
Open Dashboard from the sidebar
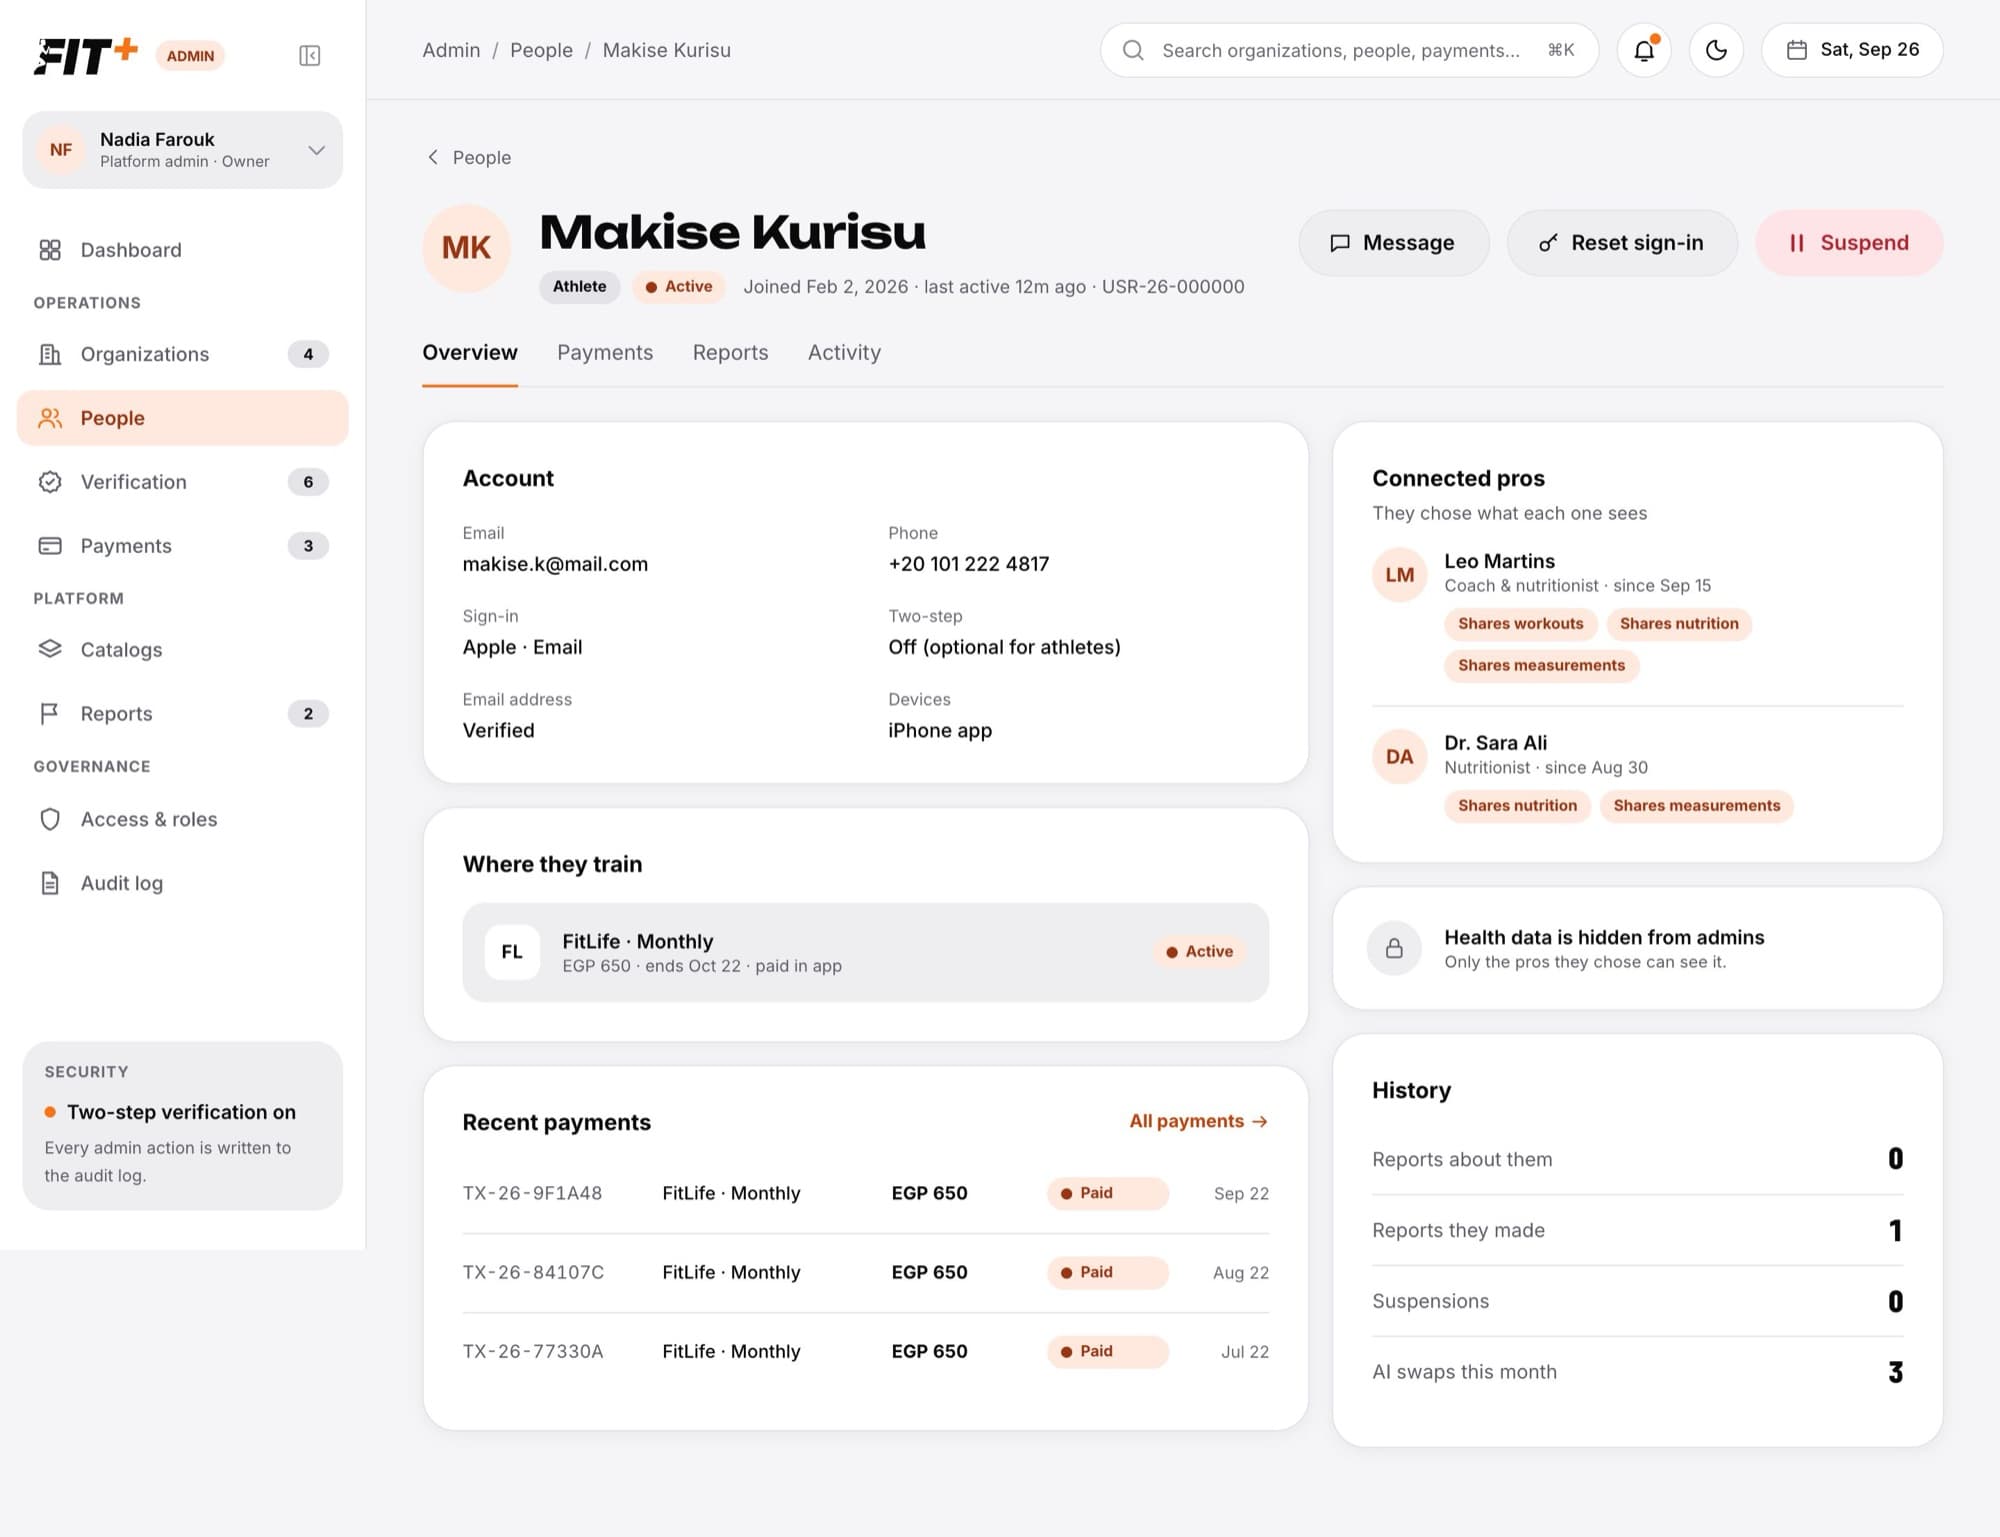click(x=182, y=250)
